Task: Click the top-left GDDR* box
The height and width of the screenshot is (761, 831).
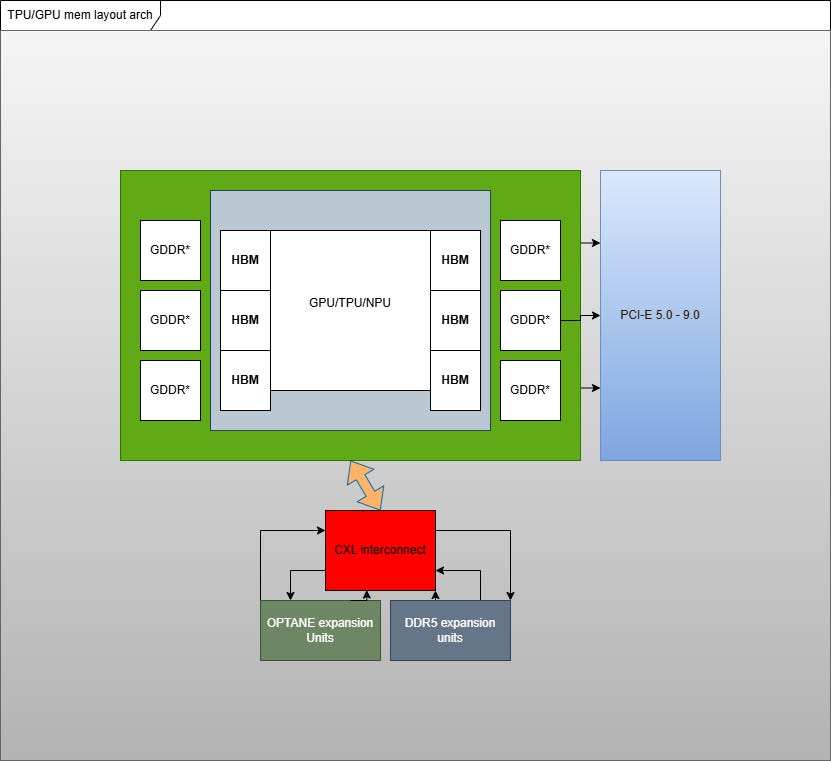Action: tap(170, 250)
